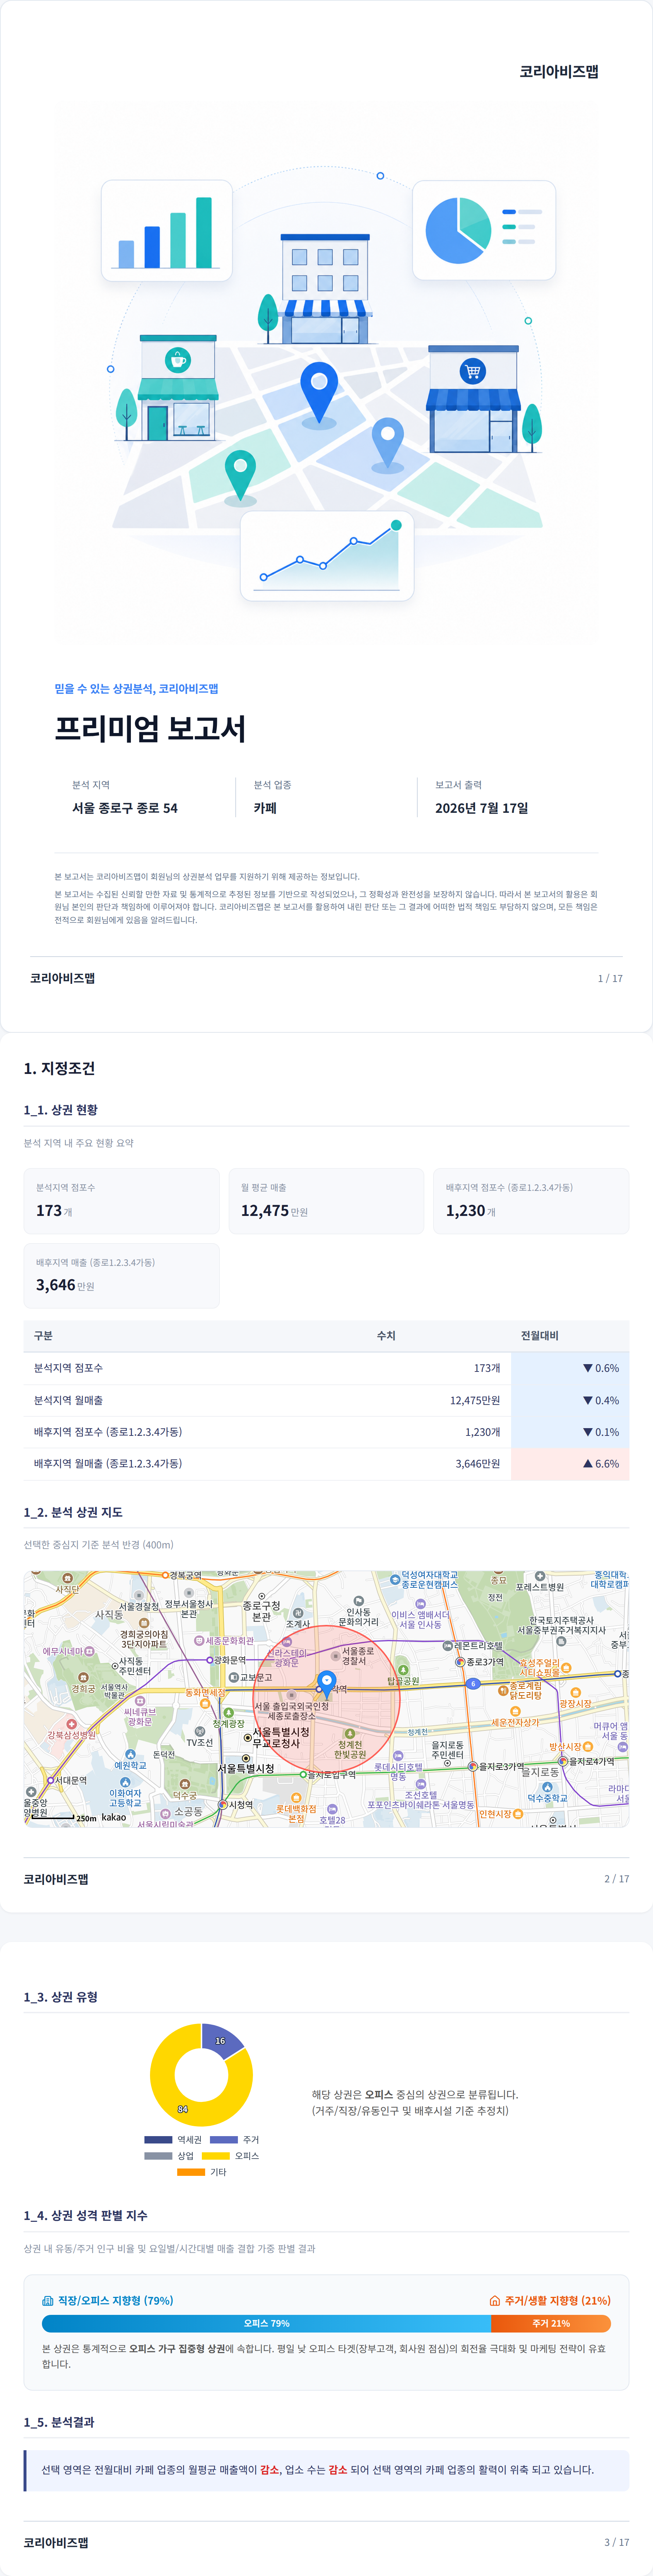Image resolution: width=653 pixels, height=2576 pixels.
Task: Click the large dark blue pin in the illustration
Action: (319, 393)
